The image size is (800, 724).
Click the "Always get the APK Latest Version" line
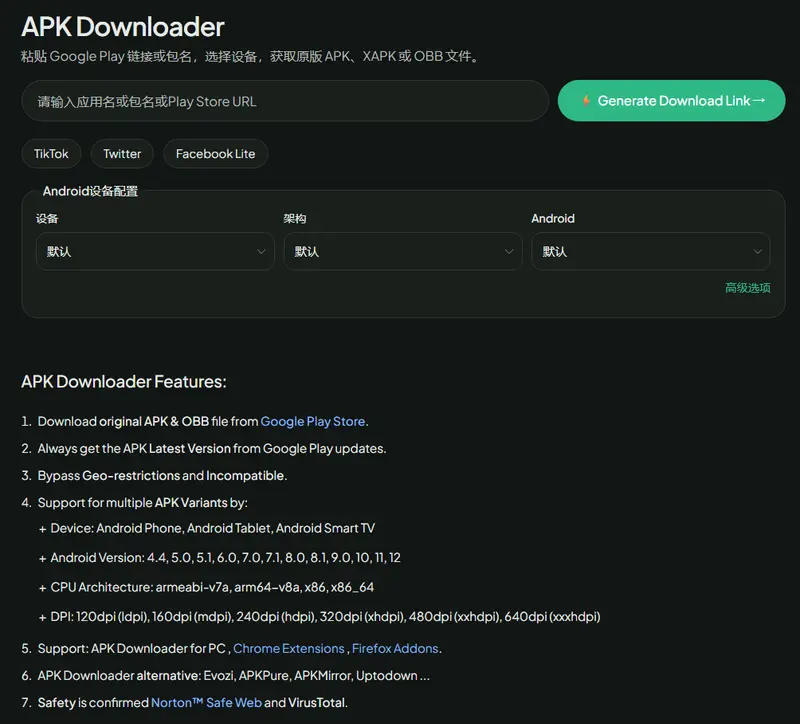[x=212, y=448]
